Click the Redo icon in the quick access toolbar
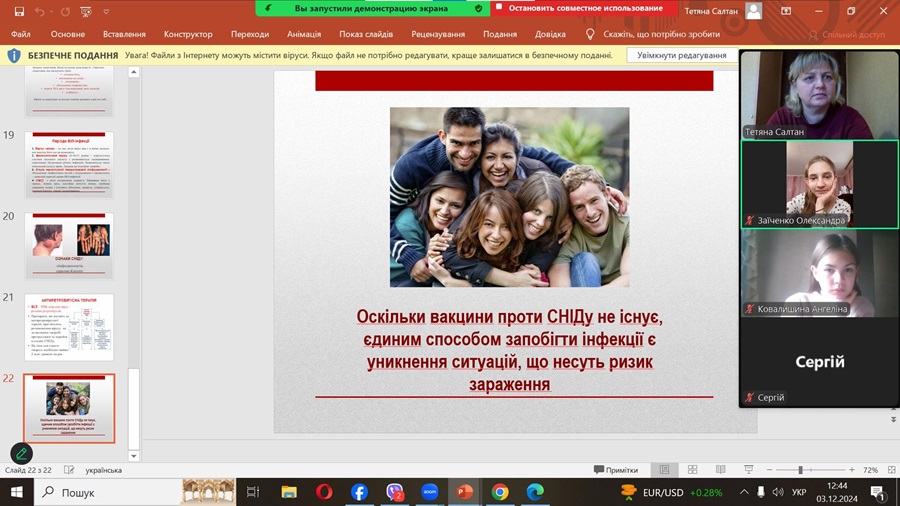Image resolution: width=900 pixels, height=506 pixels. pos(65,11)
